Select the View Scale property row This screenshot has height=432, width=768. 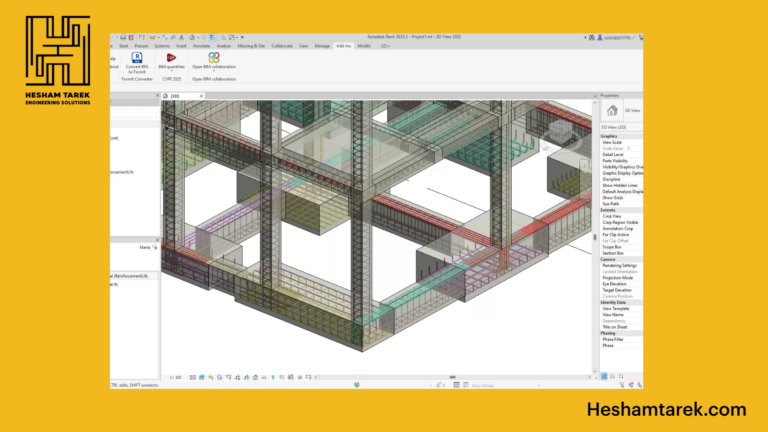pos(622,143)
